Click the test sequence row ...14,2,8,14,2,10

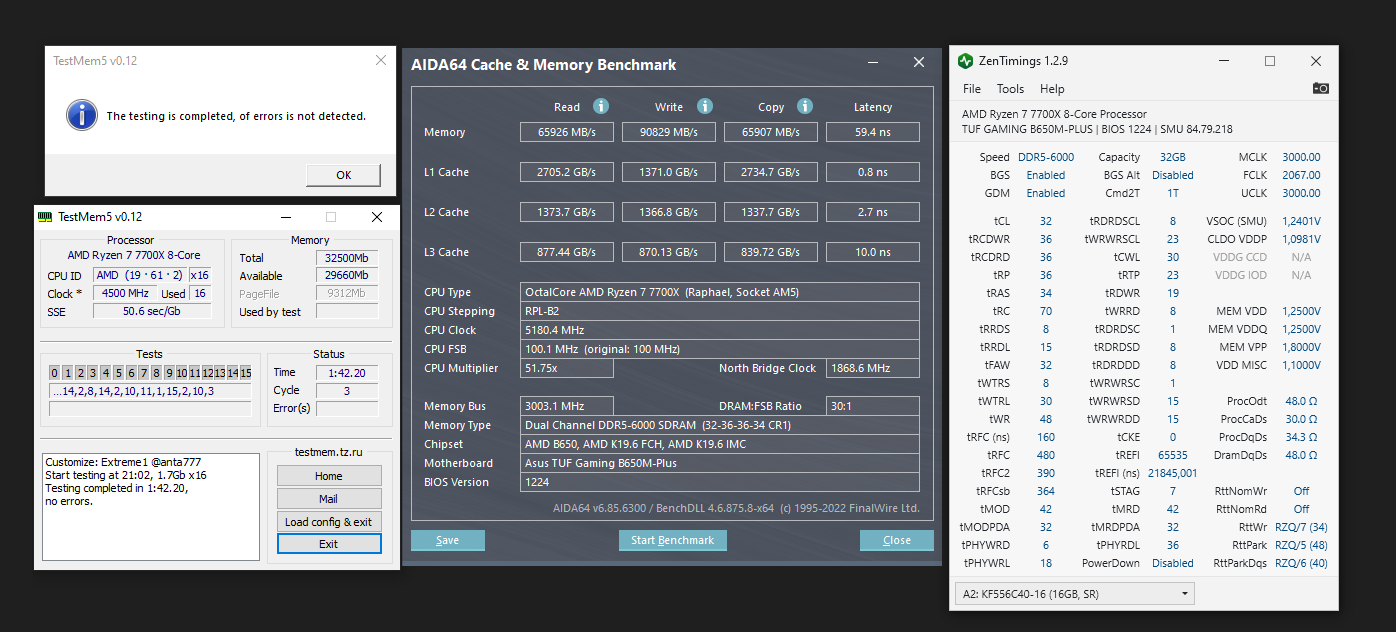pyautogui.click(x=149, y=391)
